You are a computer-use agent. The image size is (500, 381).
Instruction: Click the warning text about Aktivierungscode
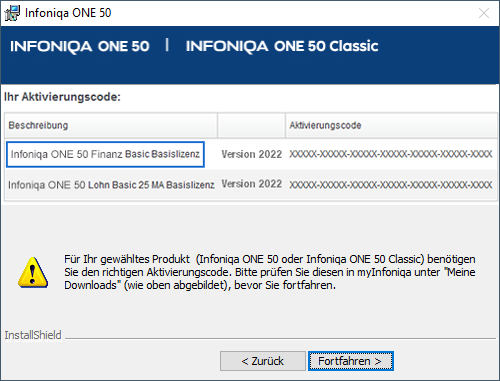(270, 272)
